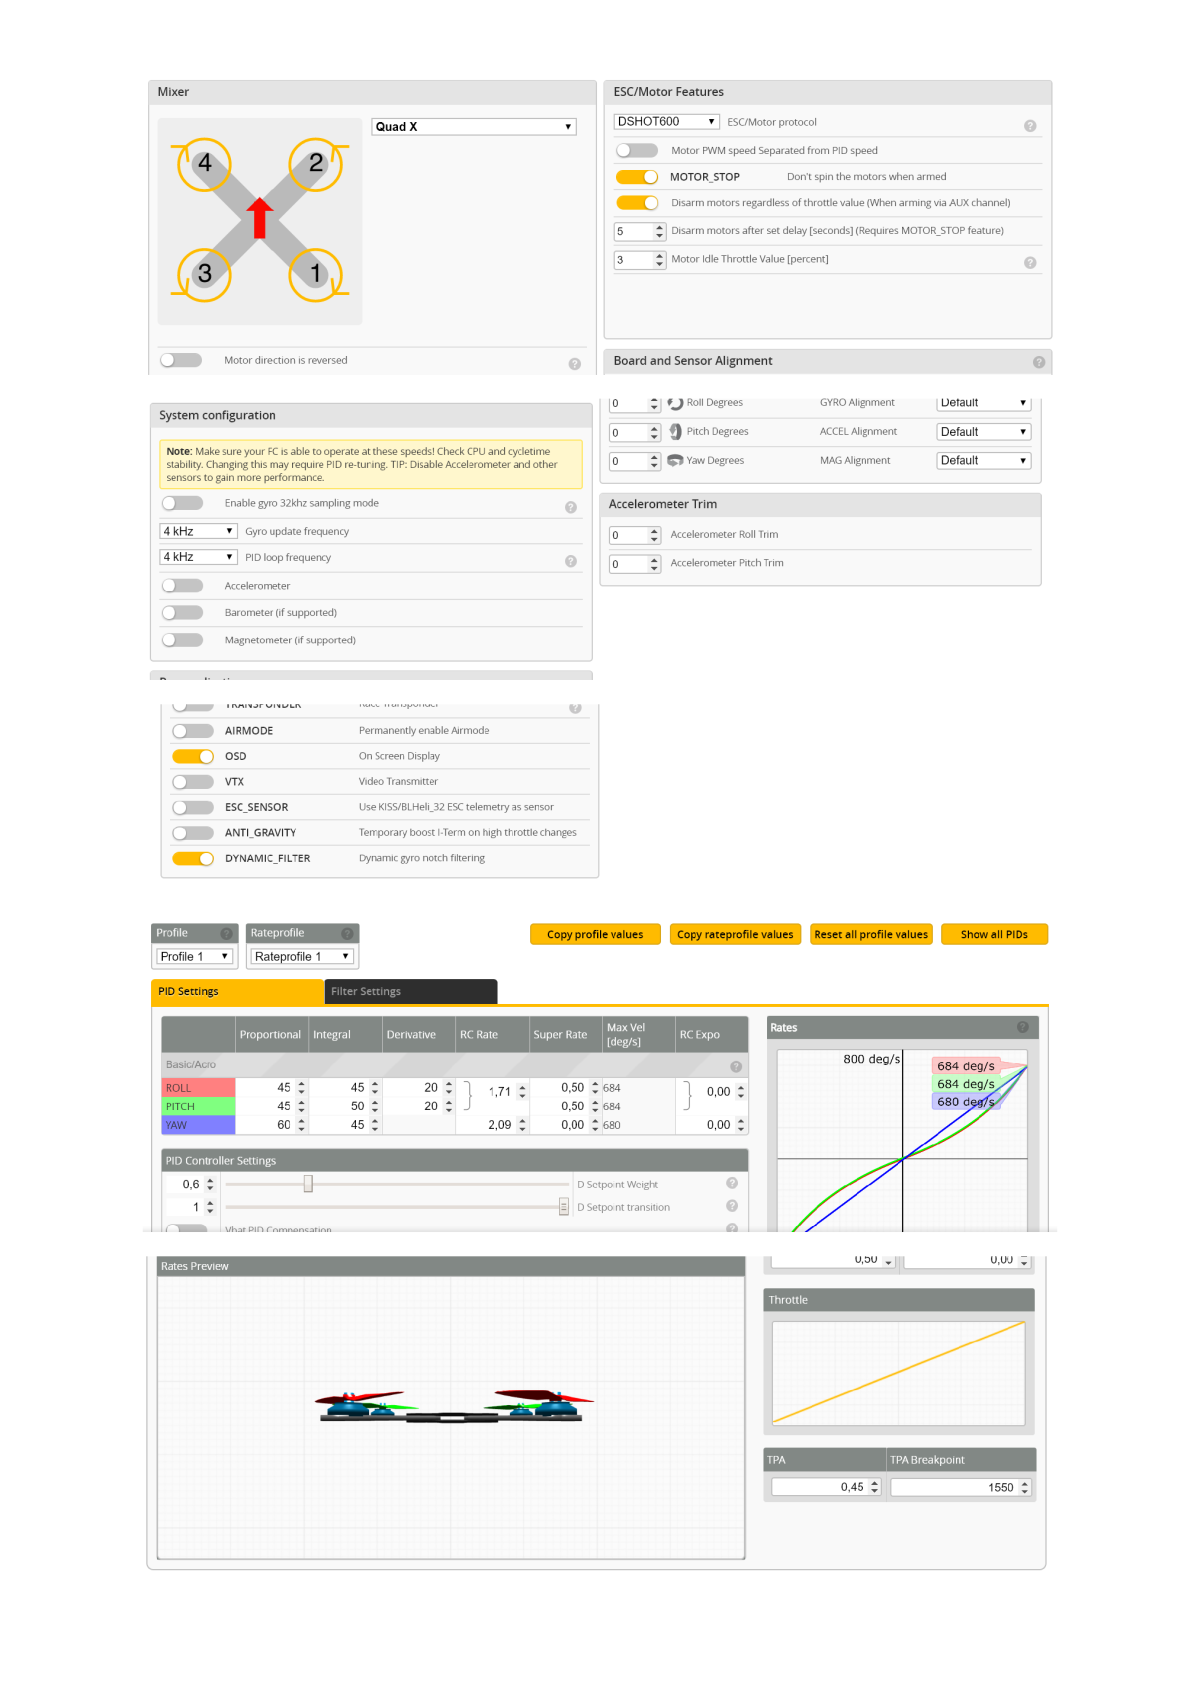Click the TPA Breakpoint value field
This screenshot has height=1697, width=1200.
click(x=960, y=1487)
